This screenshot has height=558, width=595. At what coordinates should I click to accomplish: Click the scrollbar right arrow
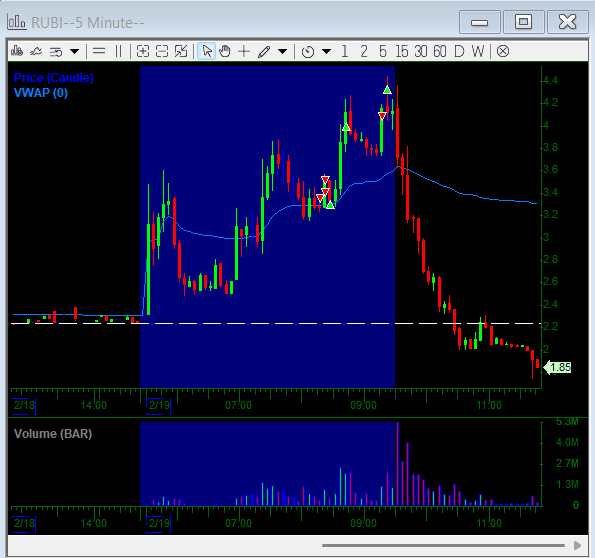pos(578,545)
